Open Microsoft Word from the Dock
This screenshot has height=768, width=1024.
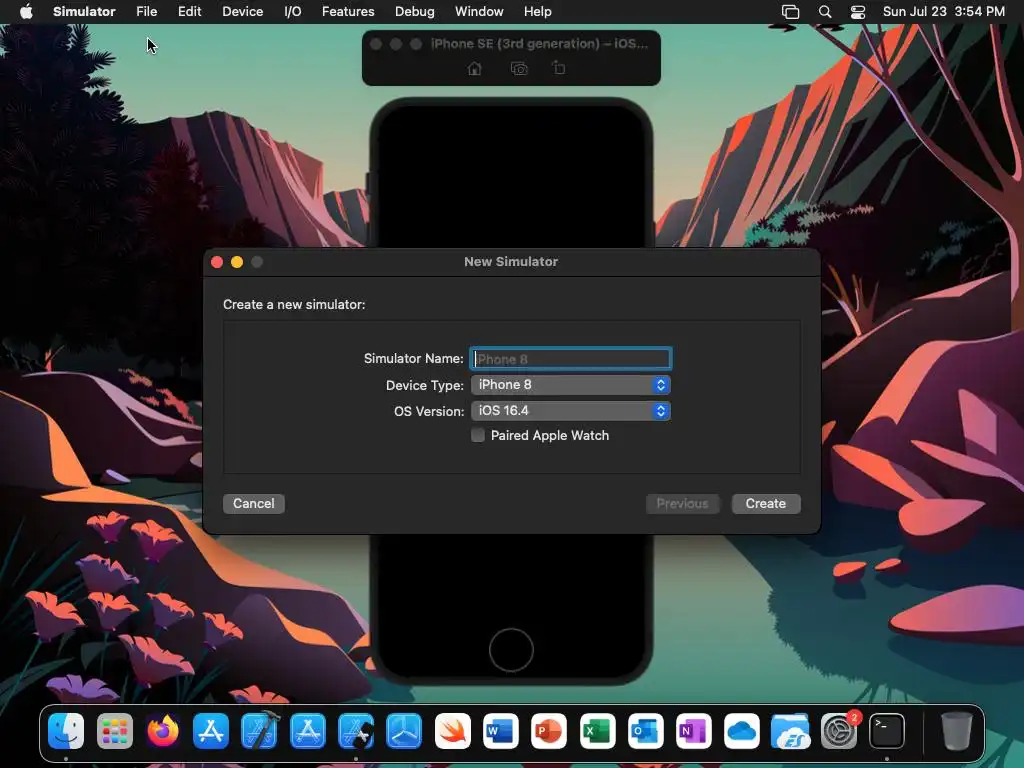[x=501, y=730]
